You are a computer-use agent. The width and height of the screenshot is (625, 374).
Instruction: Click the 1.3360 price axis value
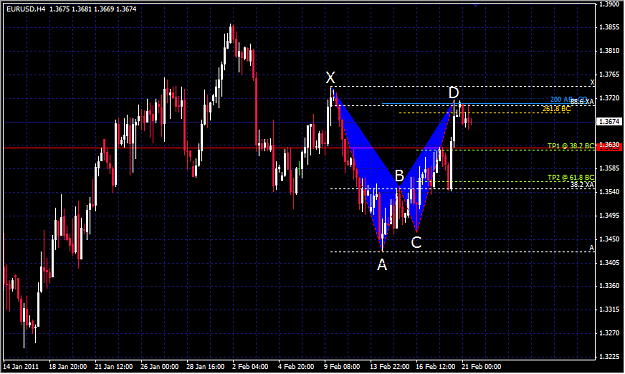point(609,286)
